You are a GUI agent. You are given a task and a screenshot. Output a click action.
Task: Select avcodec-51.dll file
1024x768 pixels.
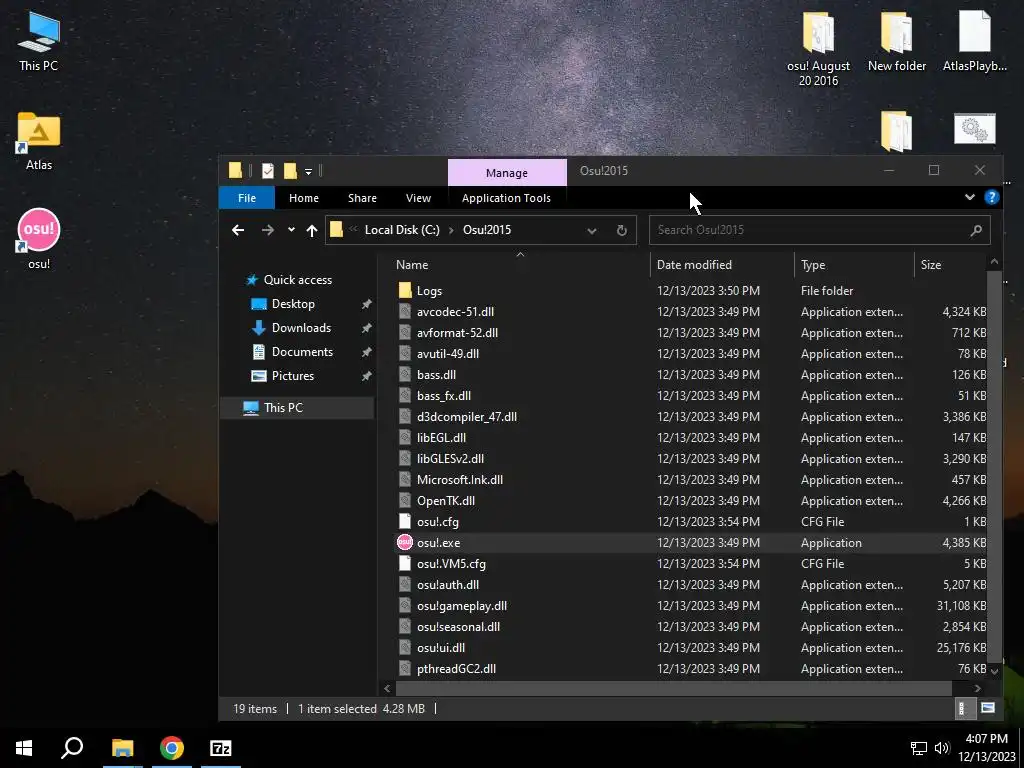[455, 312]
